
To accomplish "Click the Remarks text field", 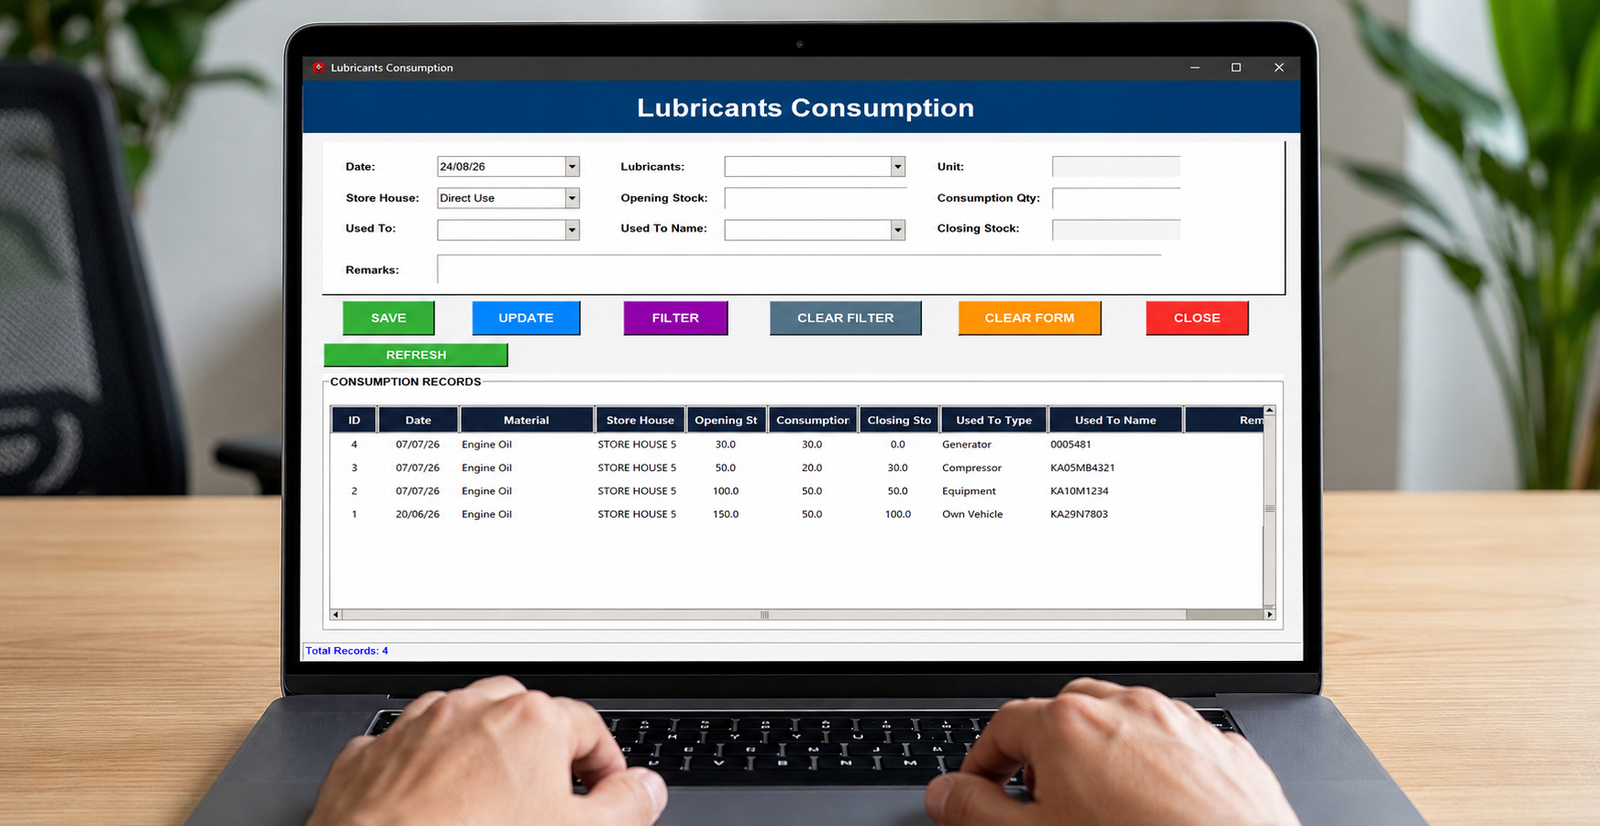I will click(799, 269).
